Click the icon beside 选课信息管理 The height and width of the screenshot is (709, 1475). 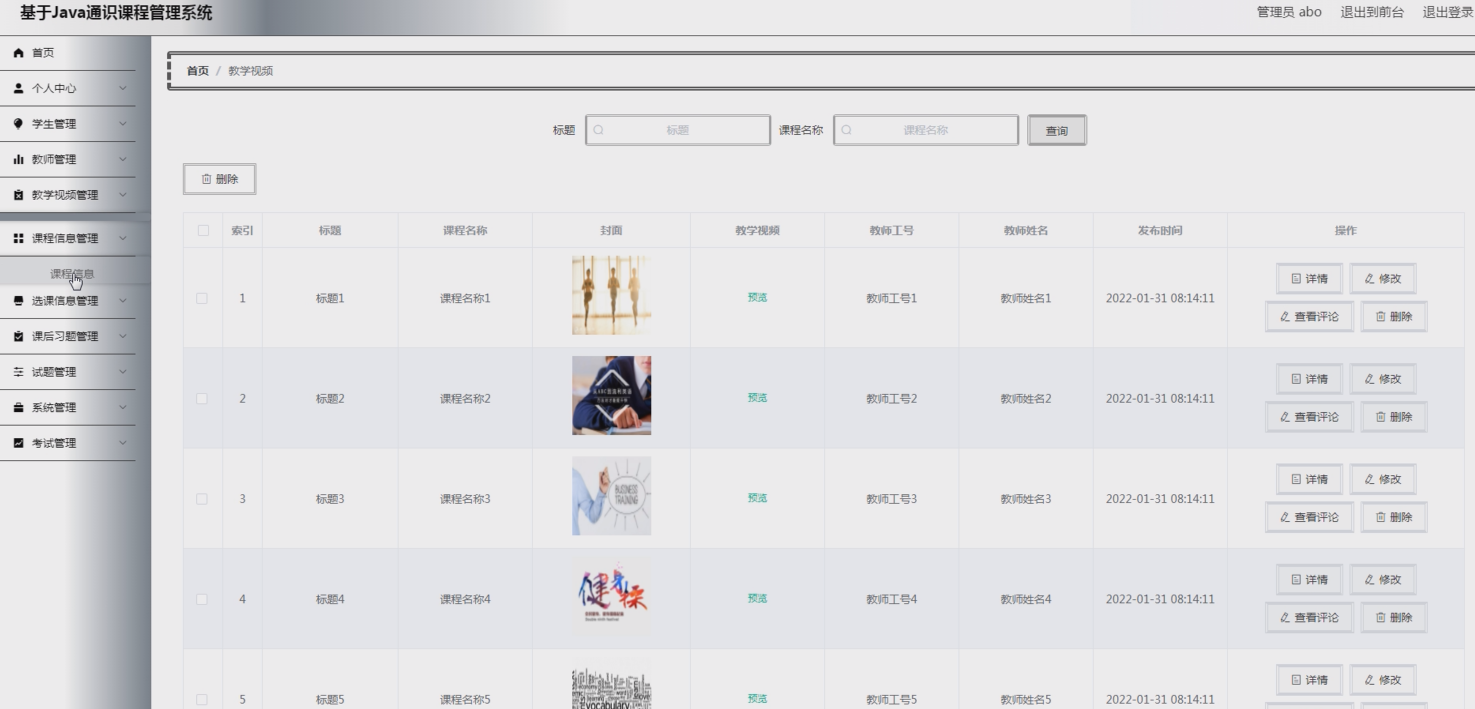[18, 301]
